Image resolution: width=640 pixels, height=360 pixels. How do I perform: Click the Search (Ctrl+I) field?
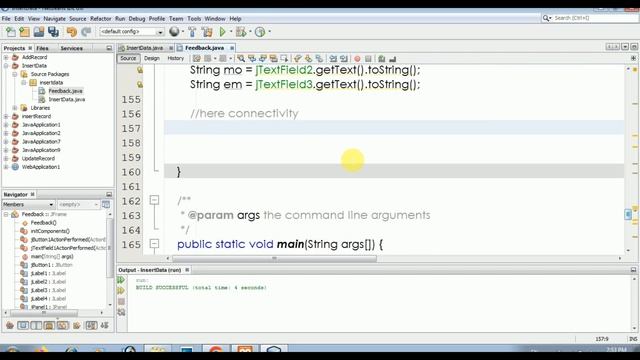tap(595, 18)
